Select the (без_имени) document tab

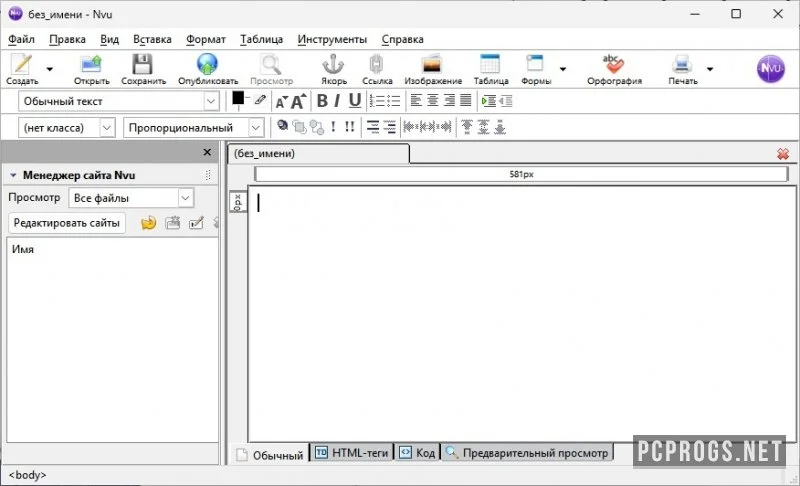(318, 154)
